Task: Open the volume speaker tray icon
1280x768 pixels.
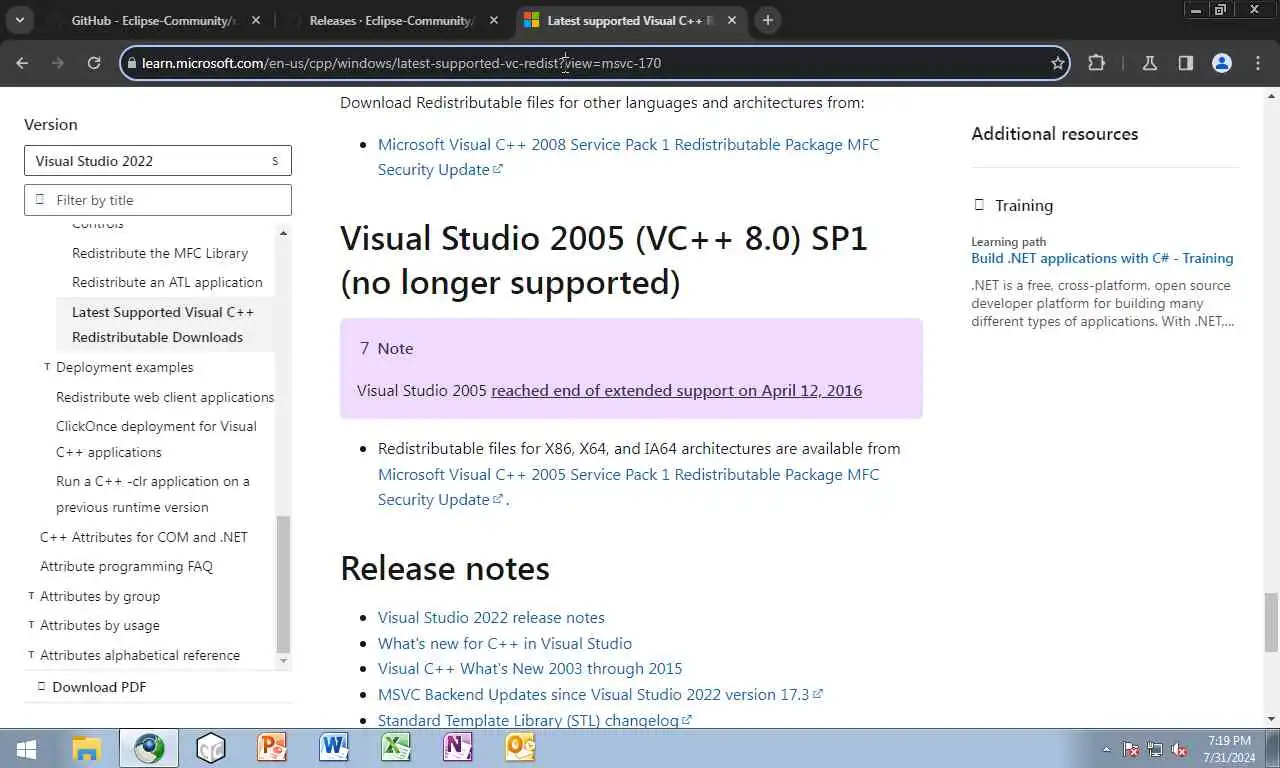Action: coord(1180,749)
